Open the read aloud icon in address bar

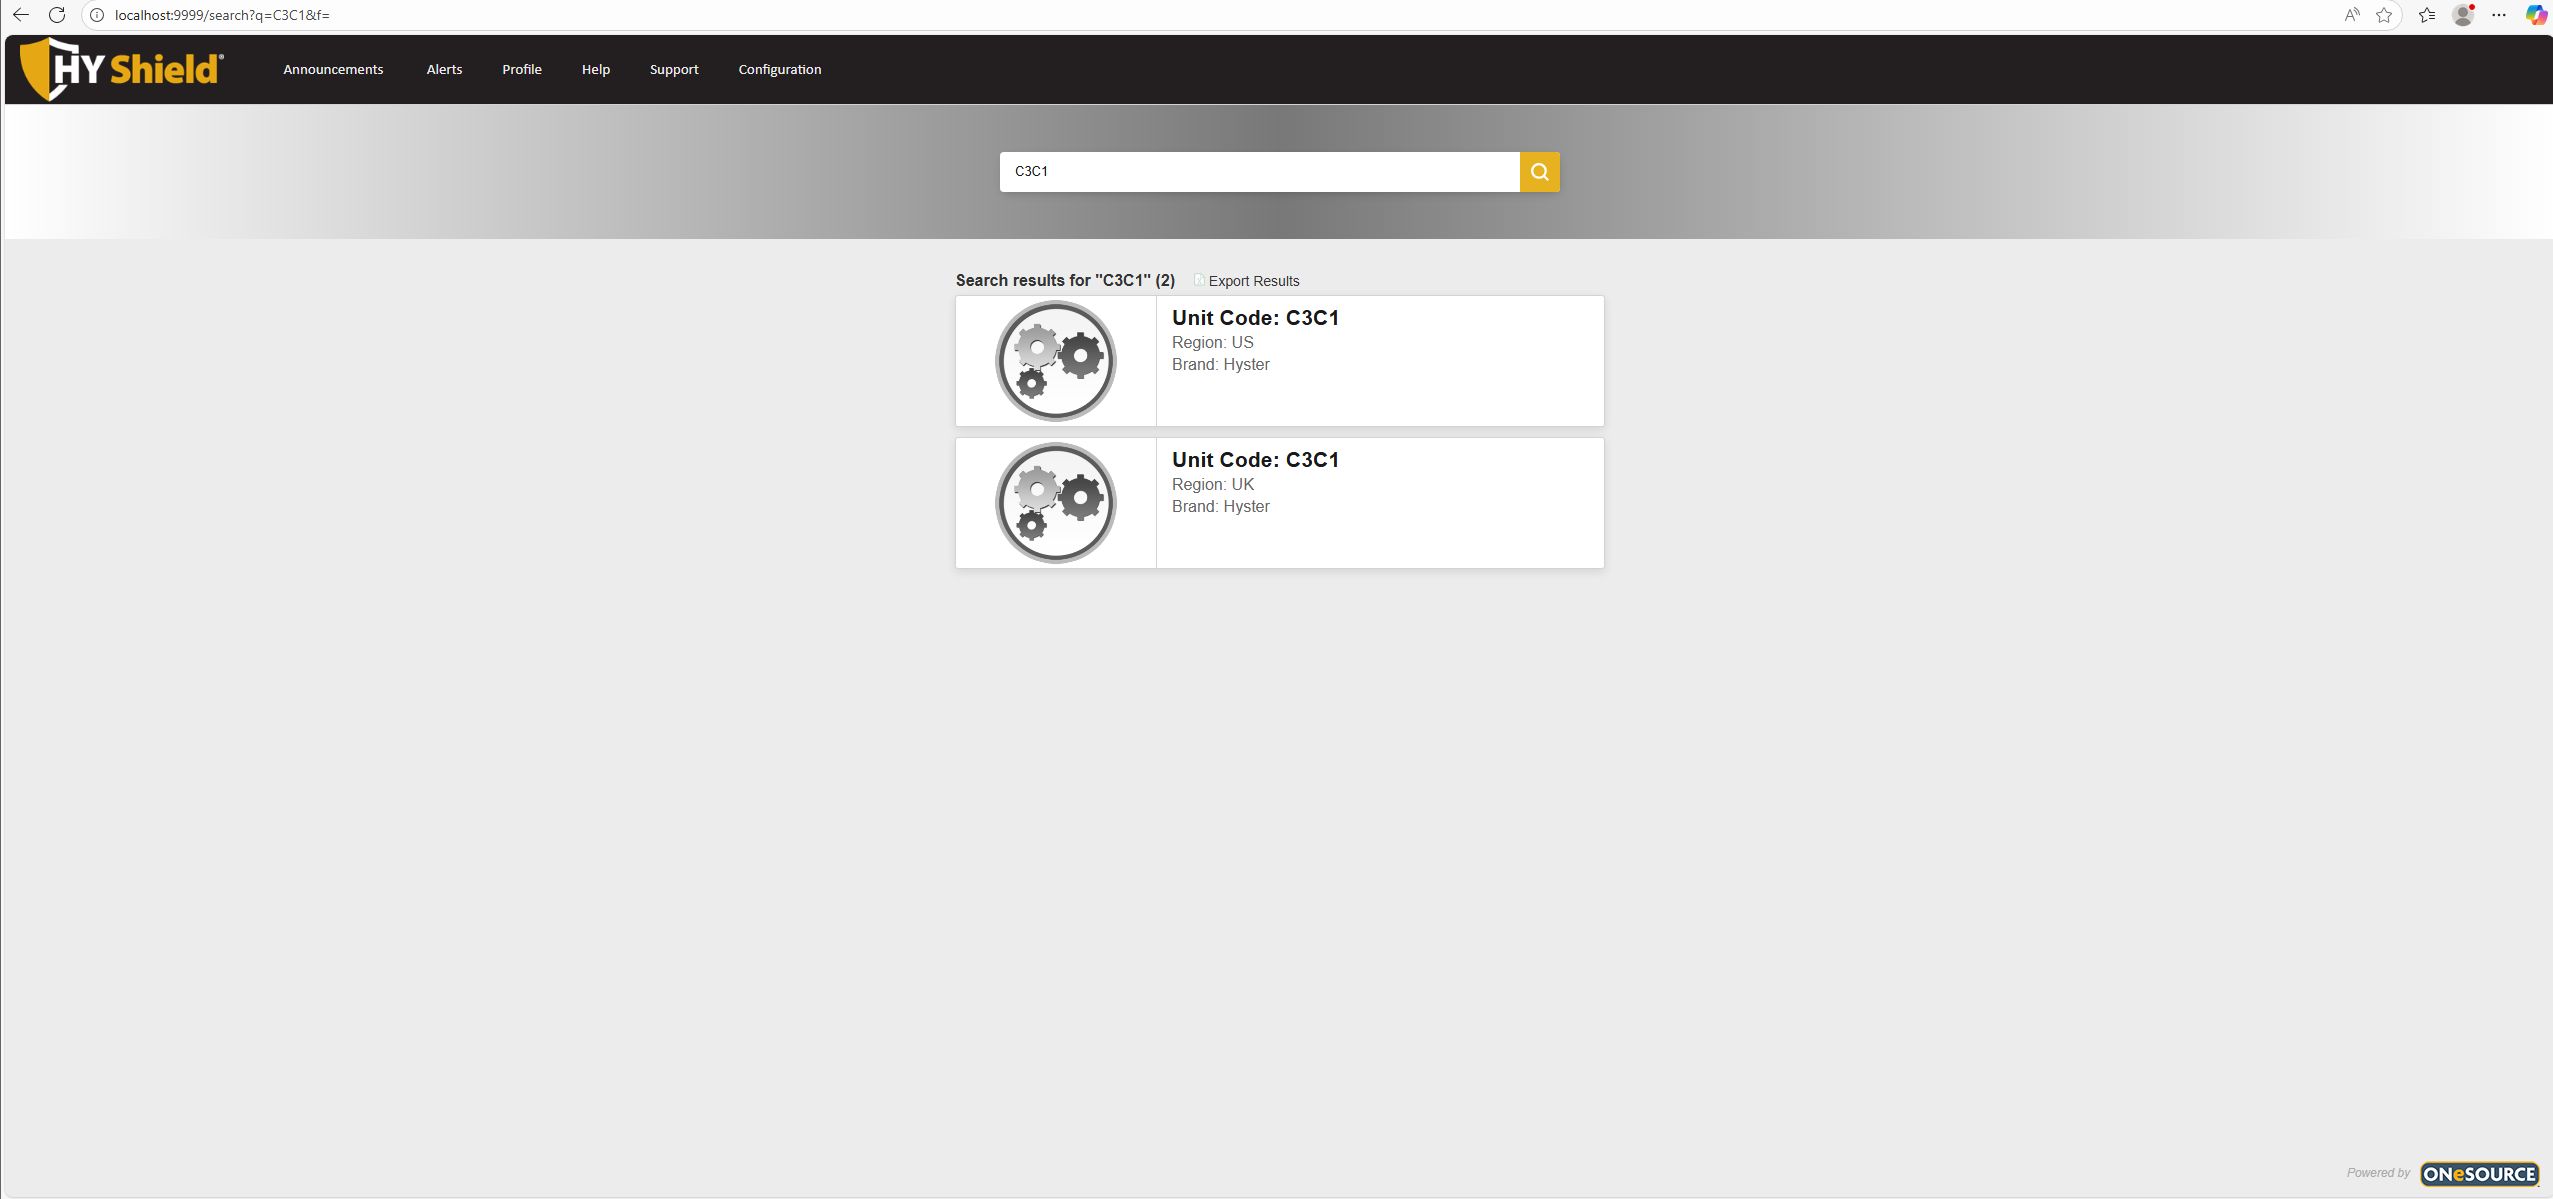tap(2352, 15)
